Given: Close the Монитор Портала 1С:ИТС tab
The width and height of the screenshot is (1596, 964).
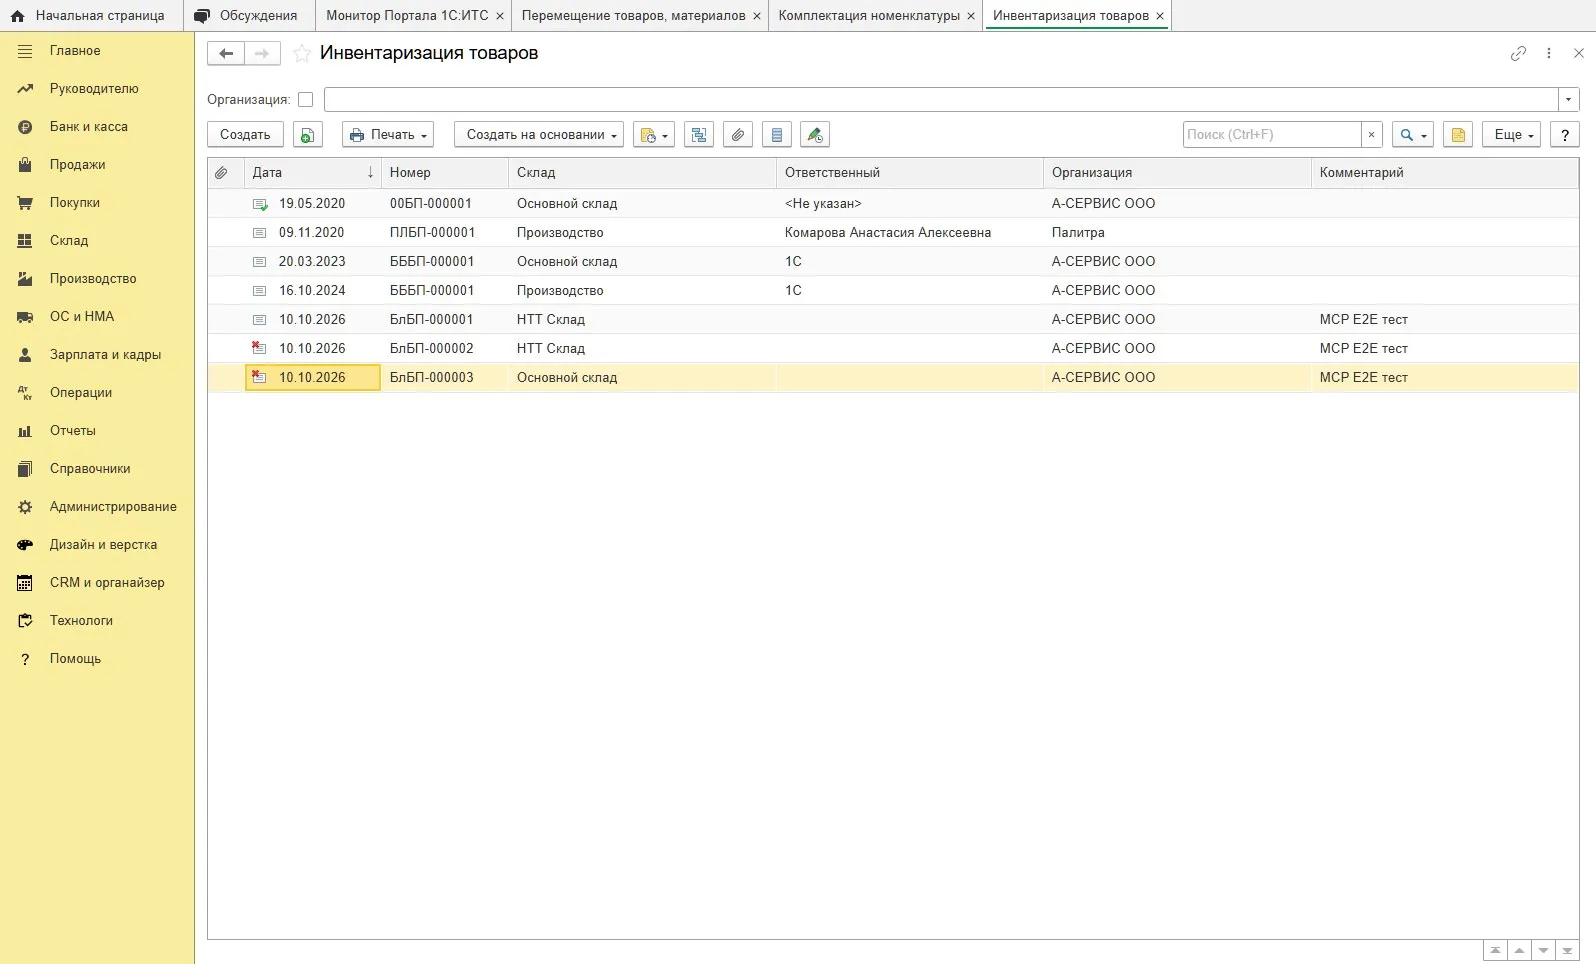Looking at the screenshot, I should [x=500, y=16].
